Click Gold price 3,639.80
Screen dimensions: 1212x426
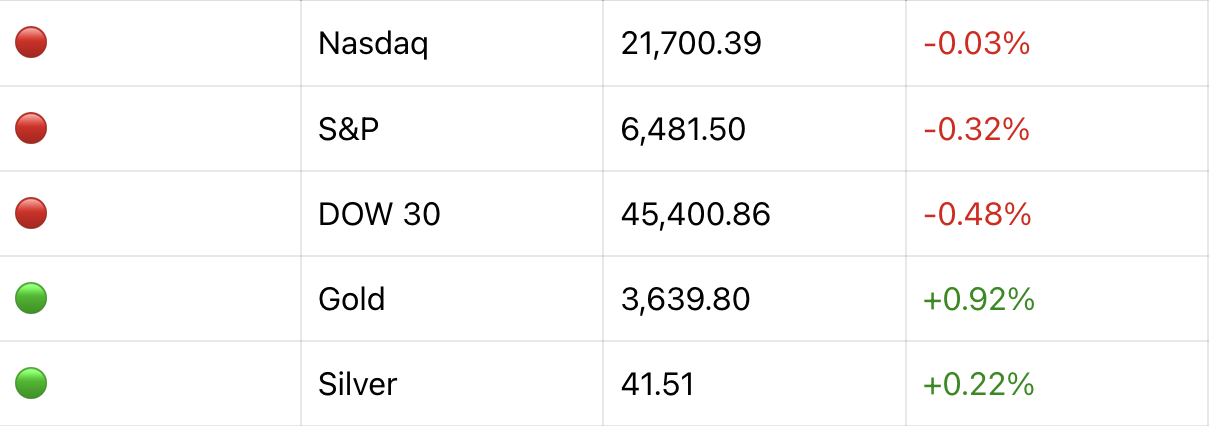coord(685,299)
